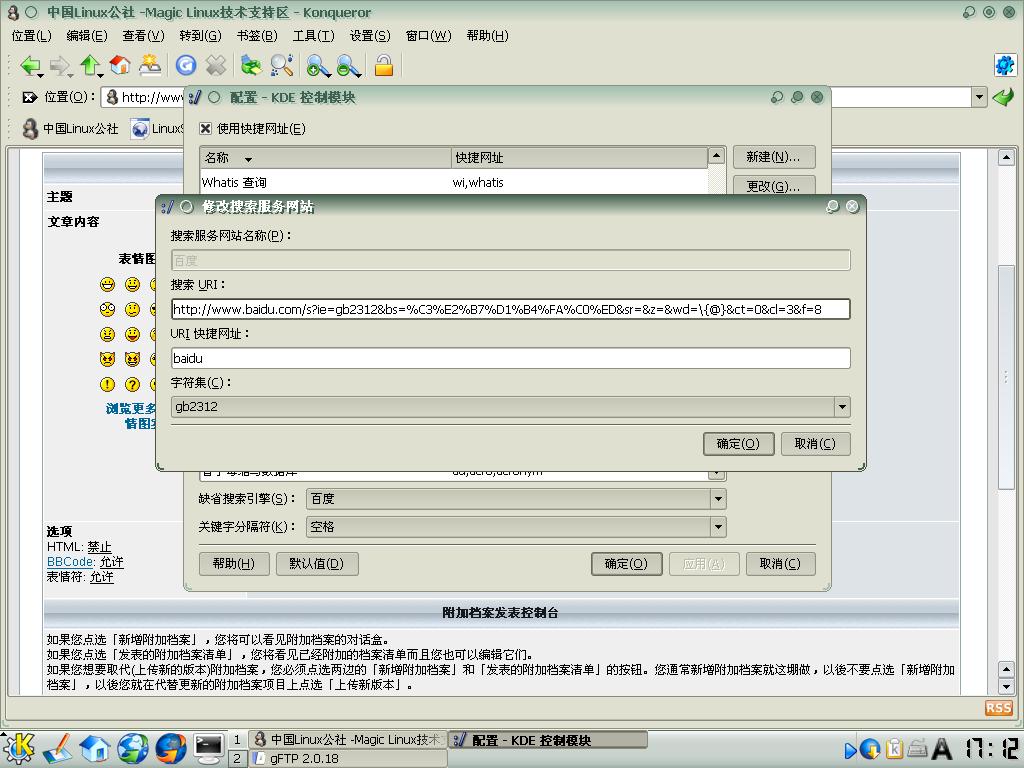The width and height of the screenshot is (1024, 768).
Task: Click the pencil editor icon in panel
Action: click(x=57, y=748)
